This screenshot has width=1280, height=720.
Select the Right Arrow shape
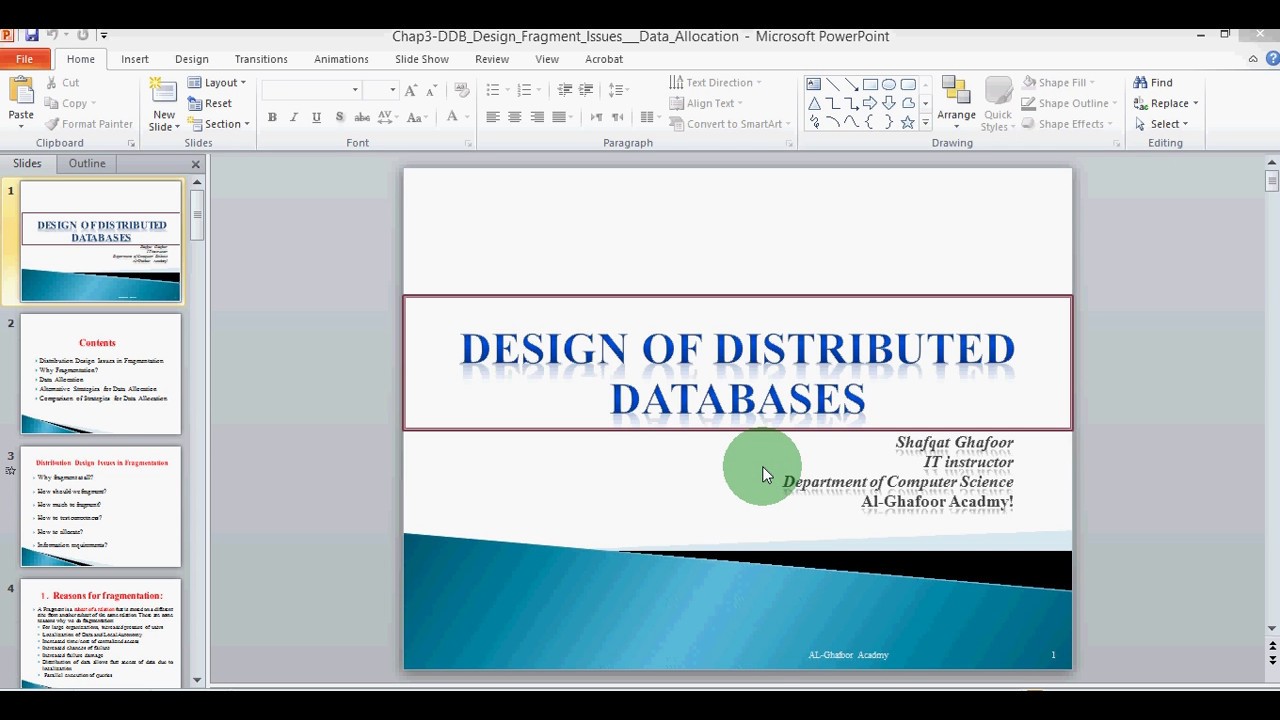[870, 103]
